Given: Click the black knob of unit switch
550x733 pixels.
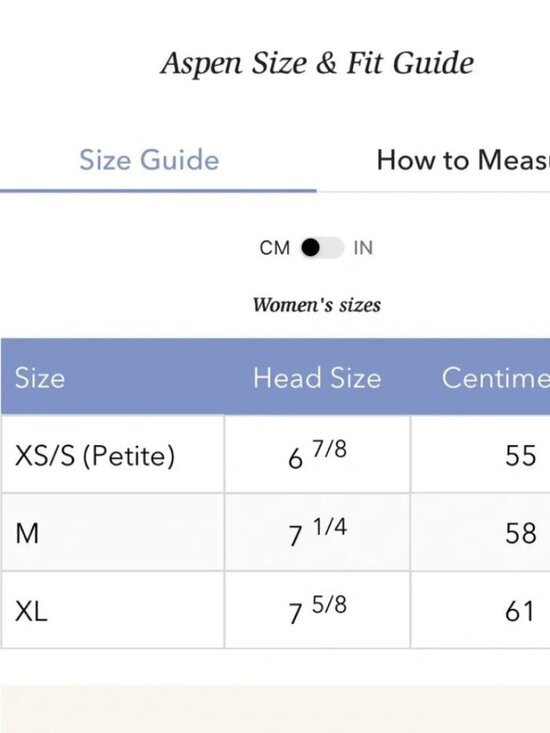Looking at the screenshot, I should click(x=310, y=247).
